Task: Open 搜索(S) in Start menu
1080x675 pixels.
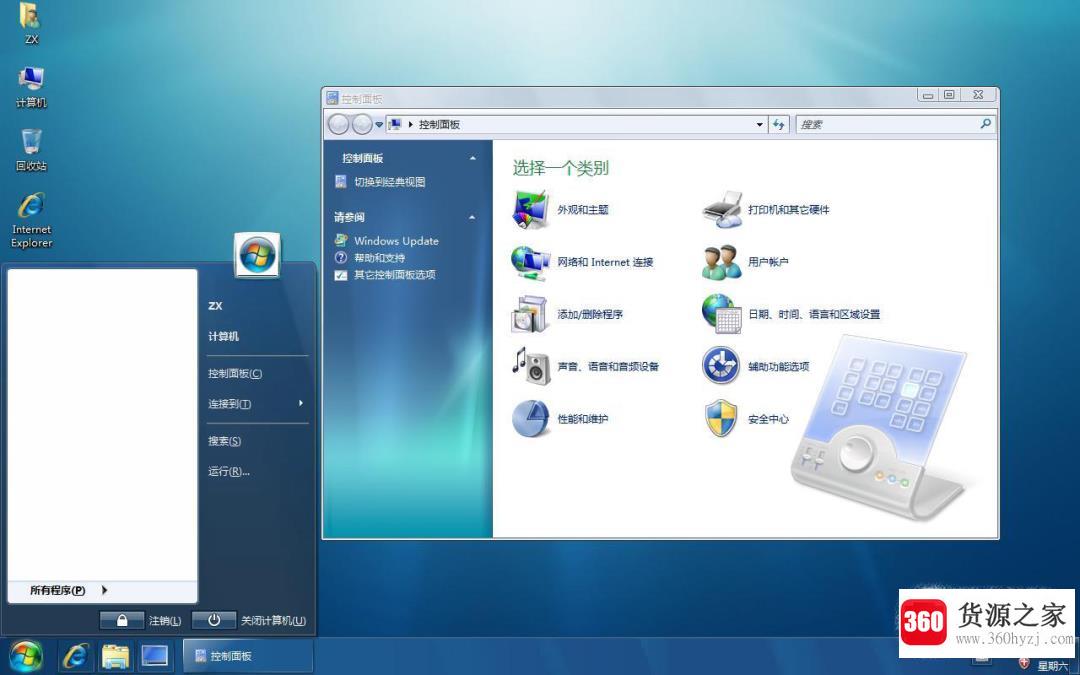Action: (x=225, y=441)
